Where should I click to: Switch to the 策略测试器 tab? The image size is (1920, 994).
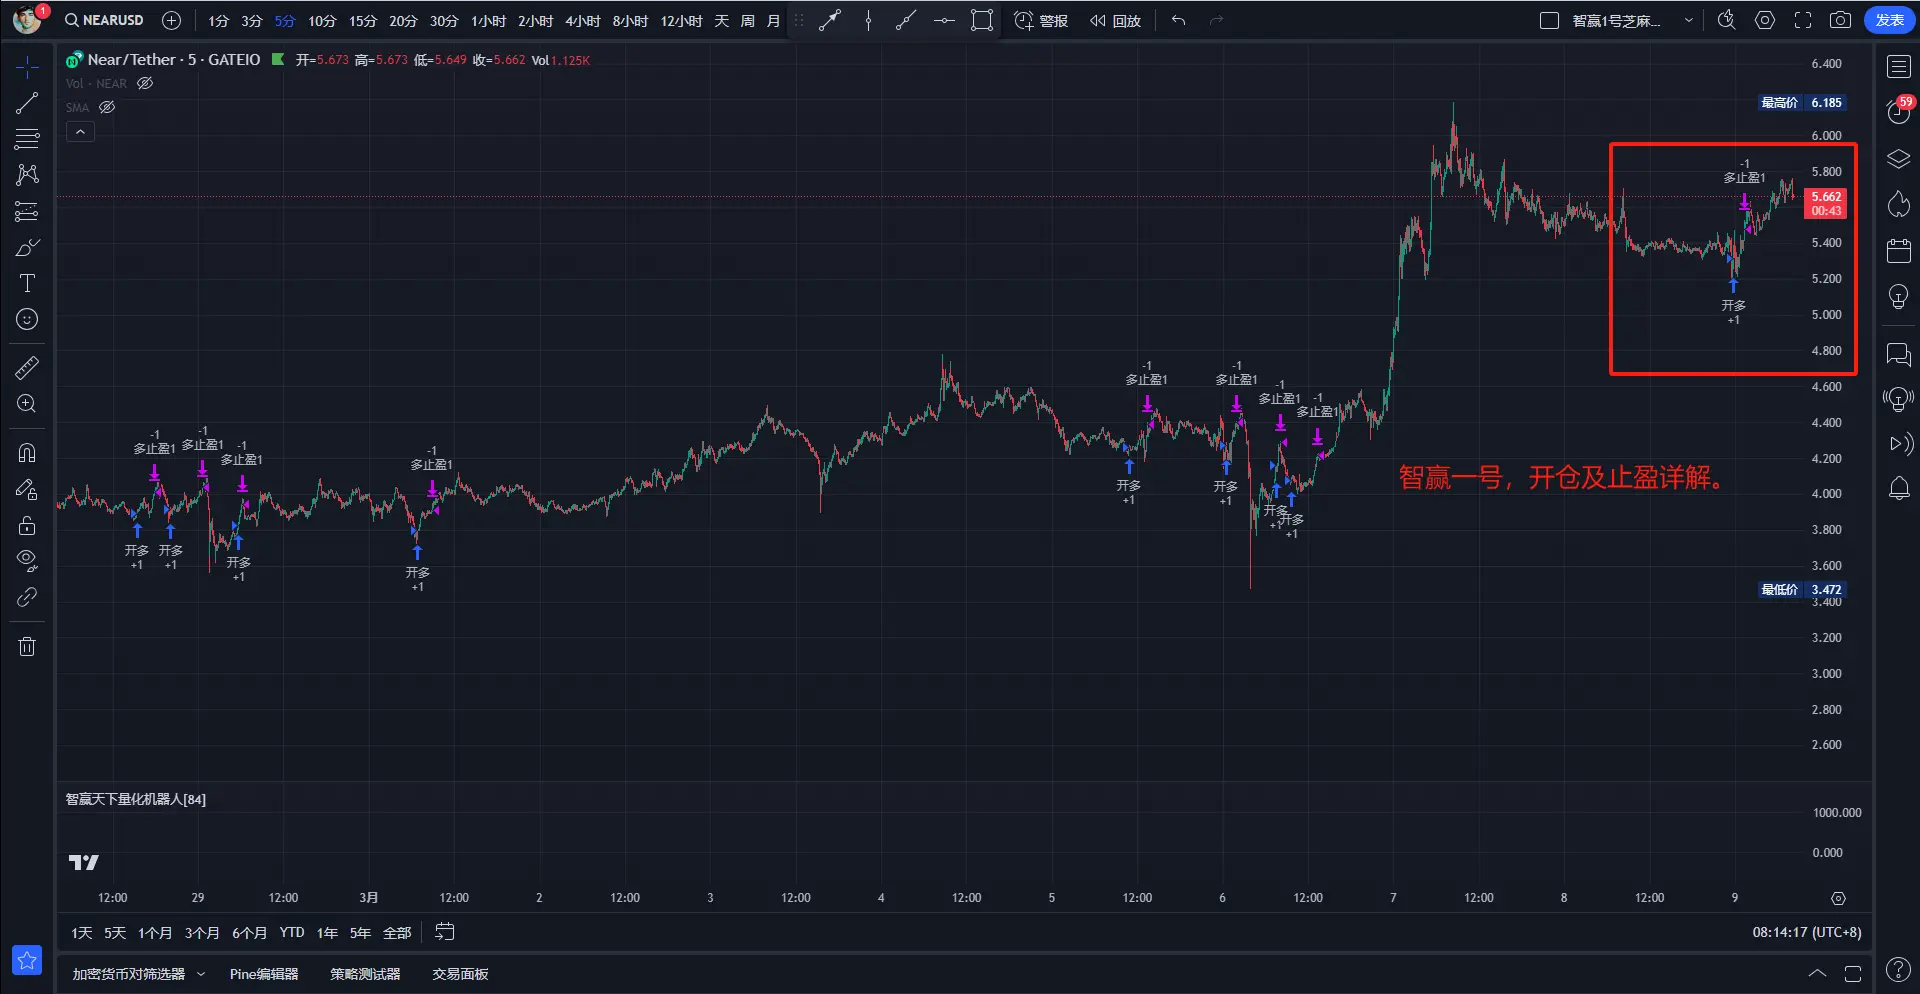[x=365, y=973]
